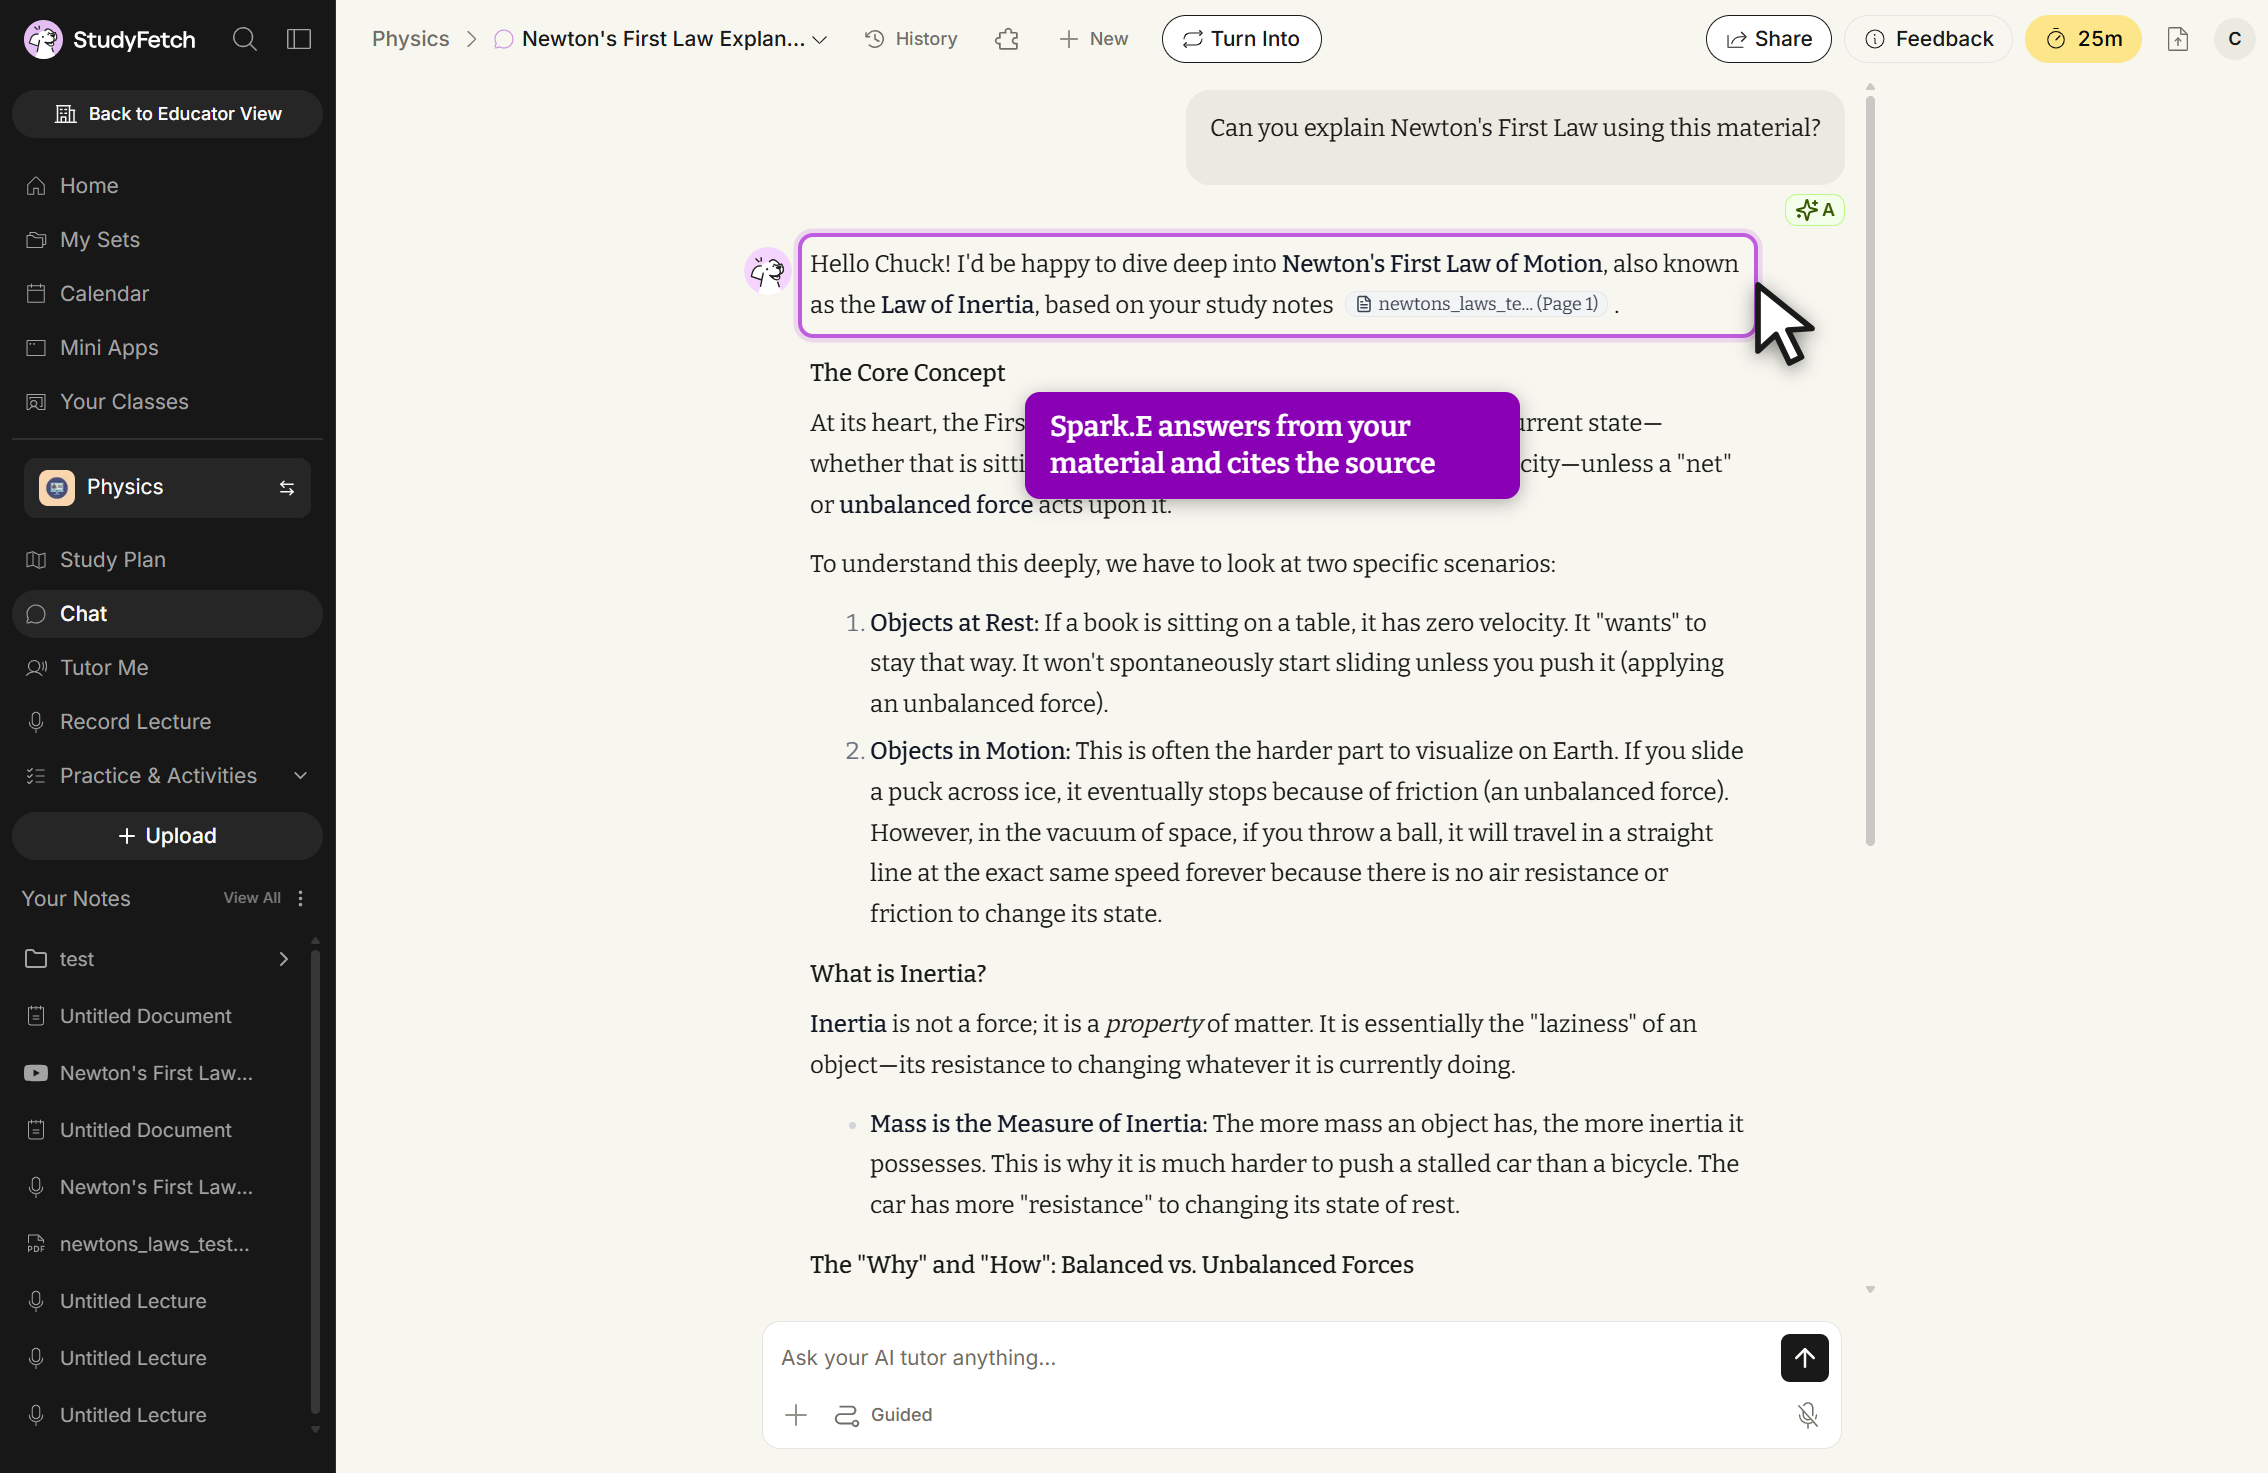Open Your Classes
Viewport: 2268px width, 1473px height.
click(x=167, y=402)
